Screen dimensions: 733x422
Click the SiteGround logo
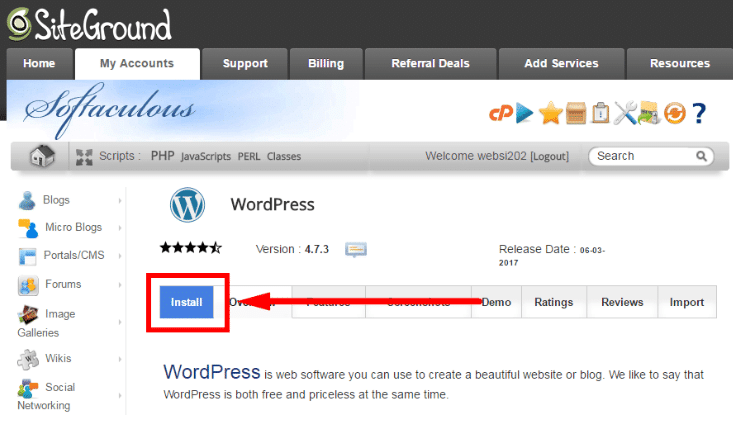coord(89,25)
